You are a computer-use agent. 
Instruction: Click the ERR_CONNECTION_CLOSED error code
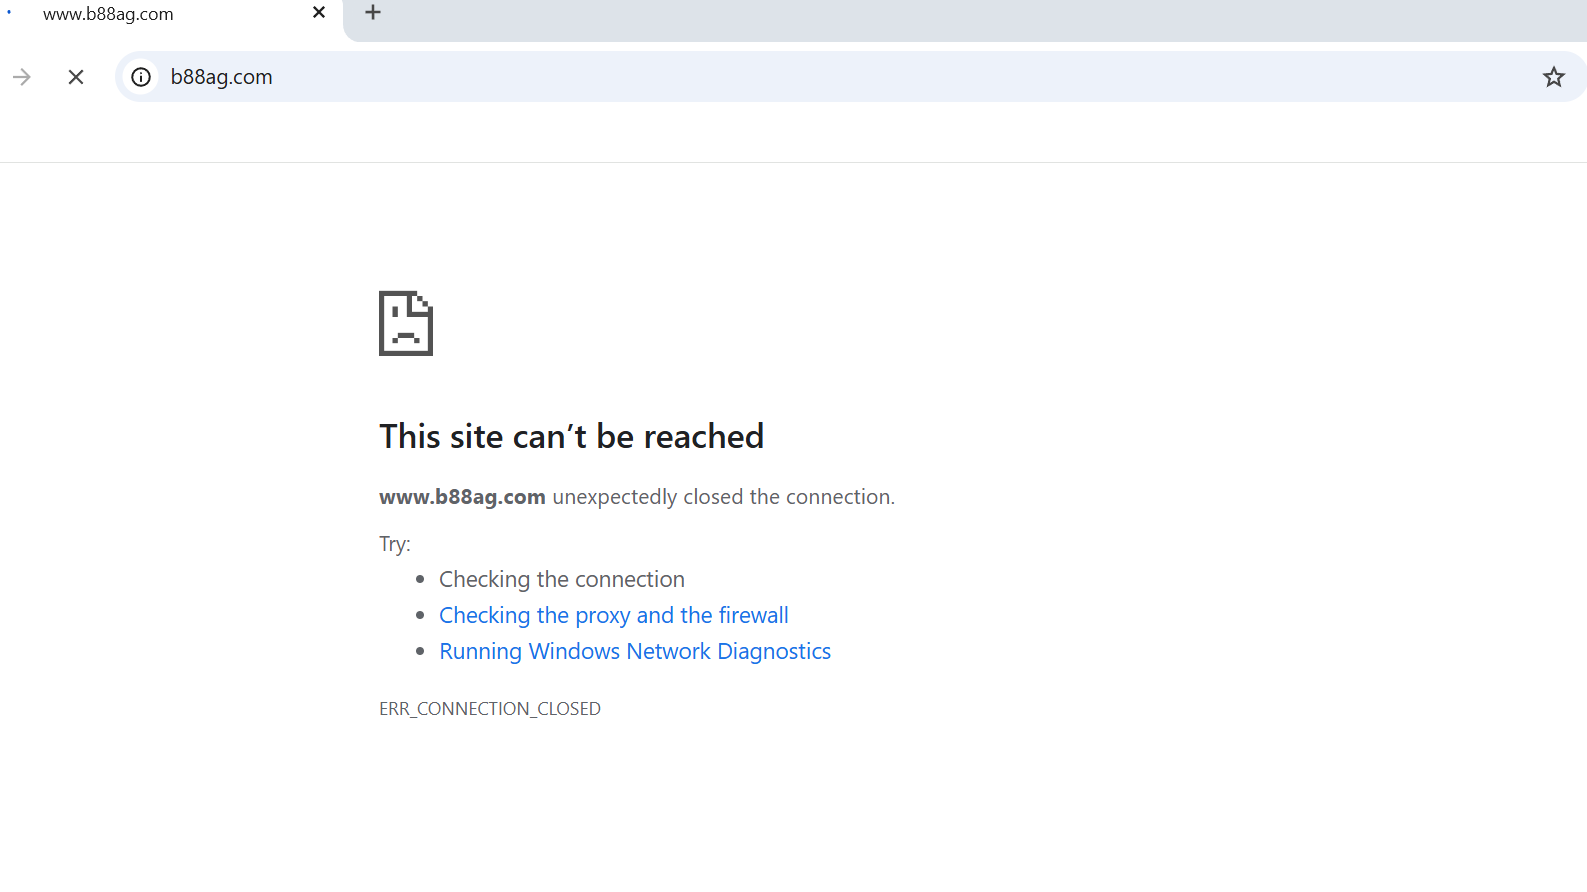(x=489, y=708)
